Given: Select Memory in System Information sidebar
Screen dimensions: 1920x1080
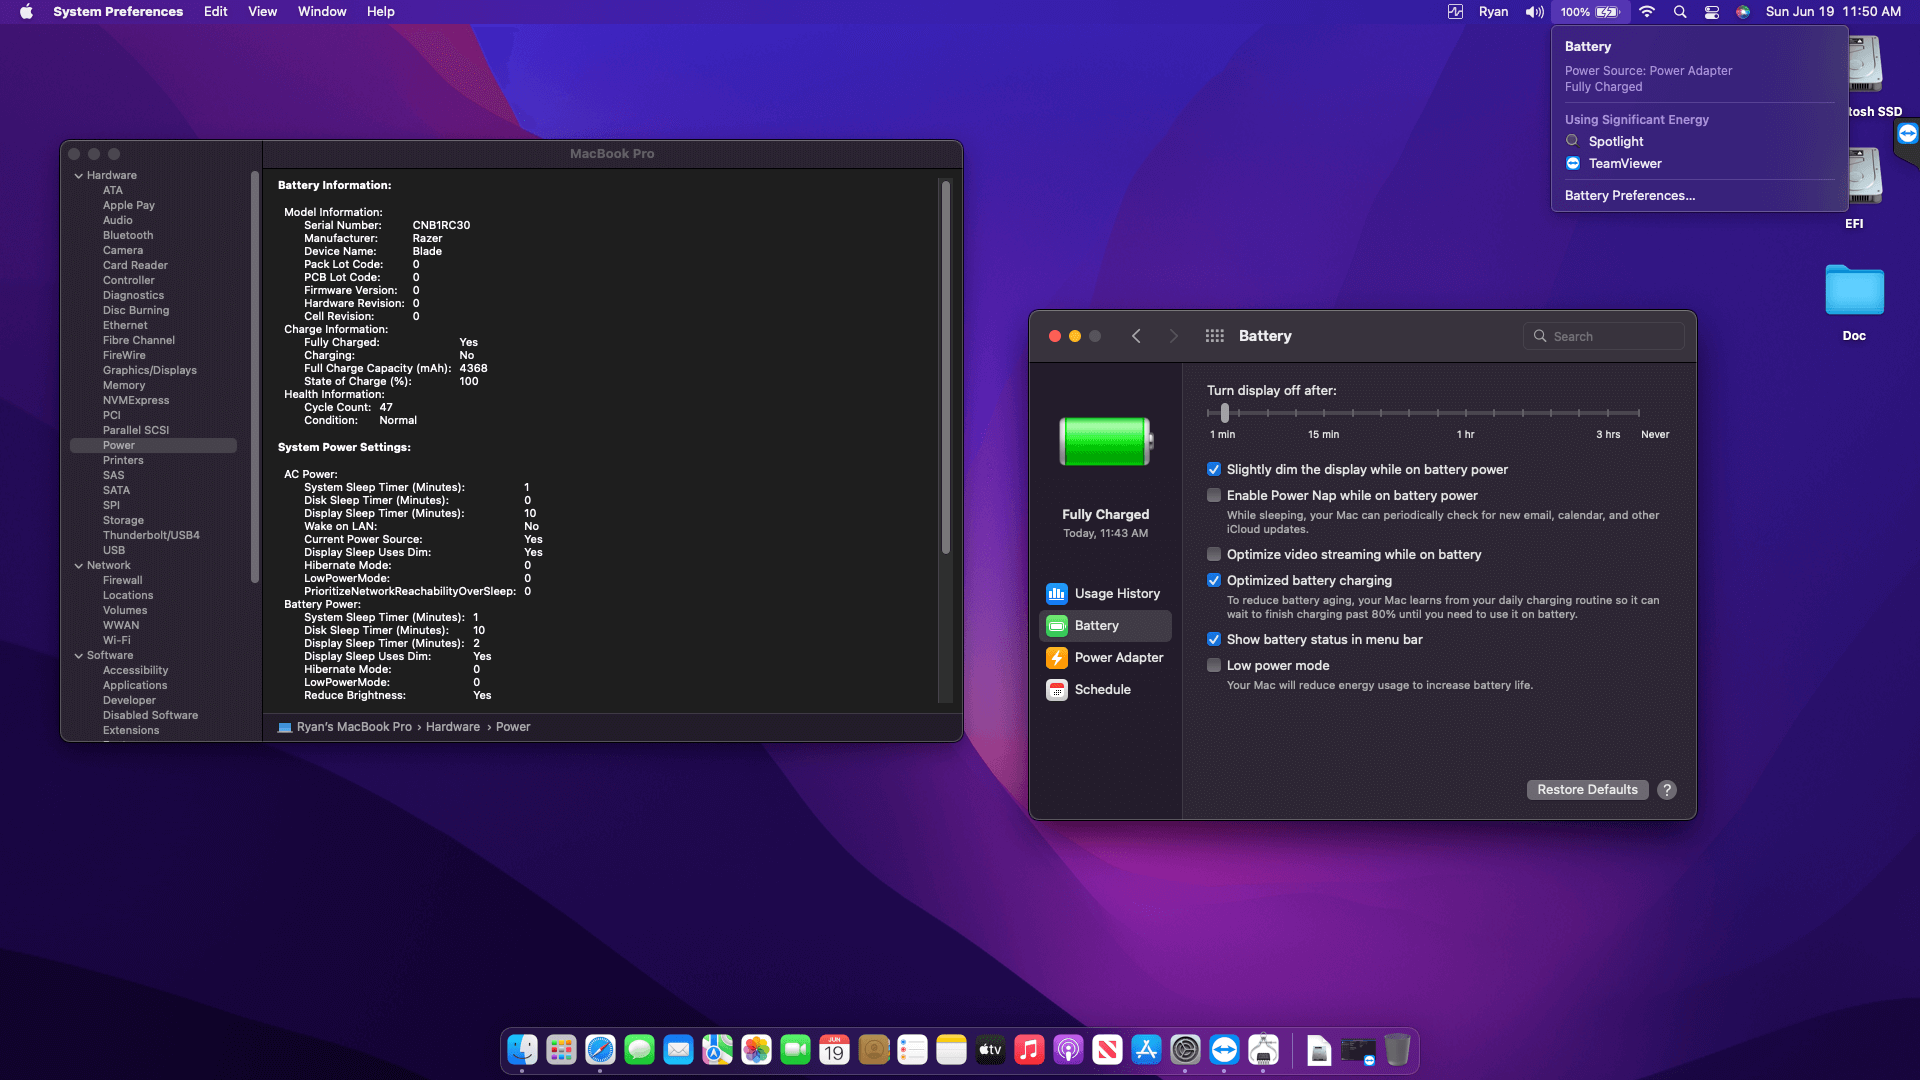Looking at the screenshot, I should [x=124, y=386].
